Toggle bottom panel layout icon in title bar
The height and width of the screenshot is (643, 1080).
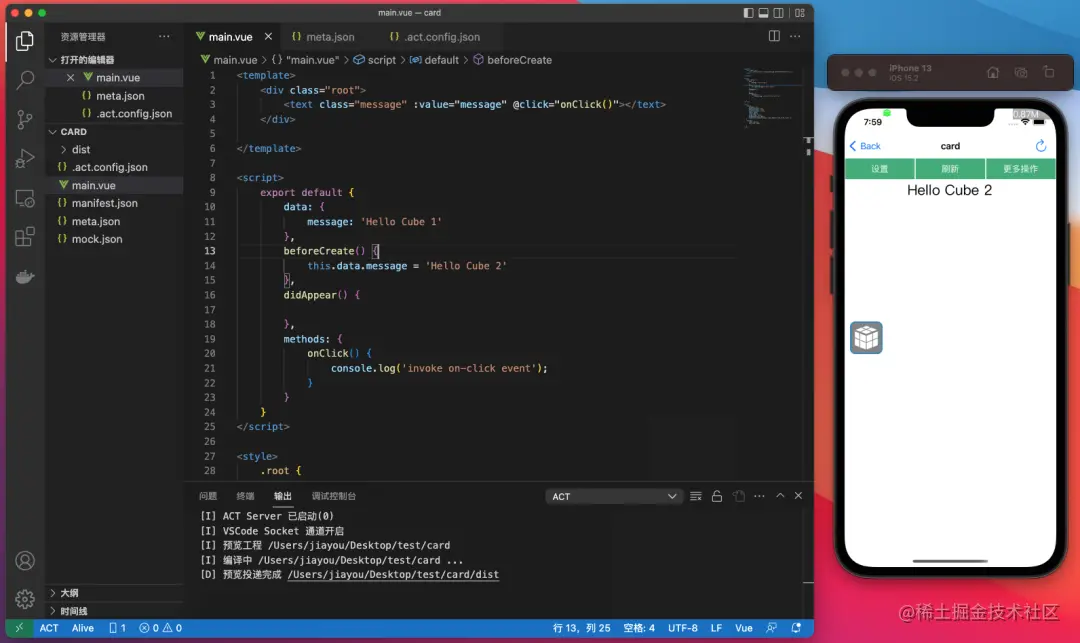pos(764,12)
